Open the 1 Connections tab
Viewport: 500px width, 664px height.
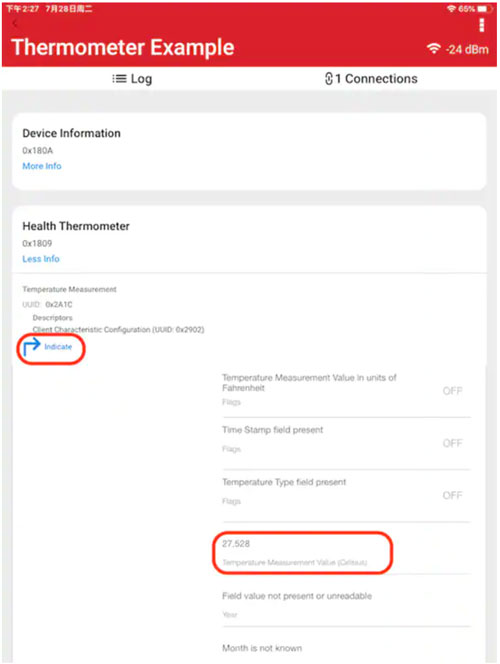pos(371,79)
